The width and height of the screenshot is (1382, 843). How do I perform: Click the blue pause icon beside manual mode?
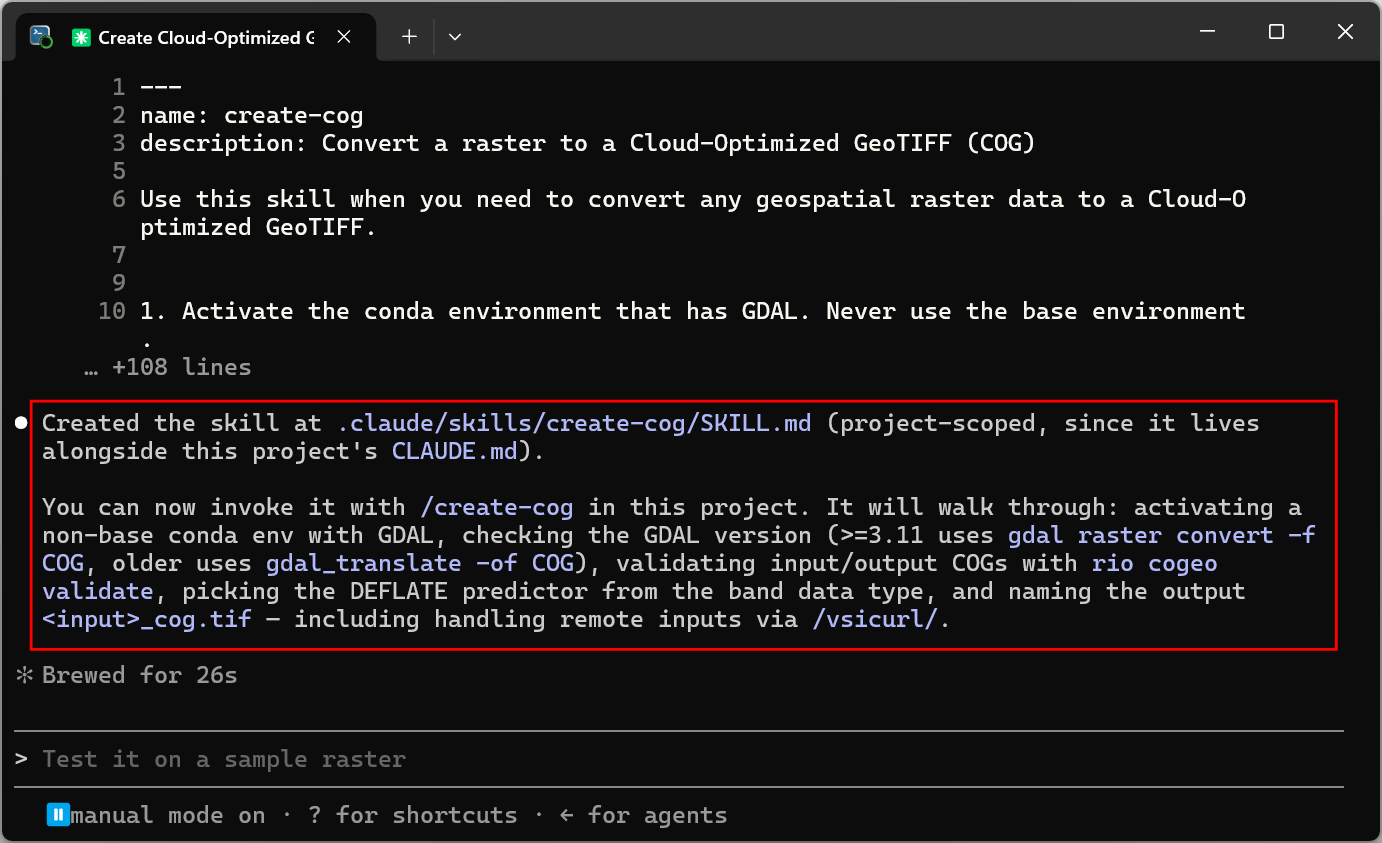click(57, 815)
